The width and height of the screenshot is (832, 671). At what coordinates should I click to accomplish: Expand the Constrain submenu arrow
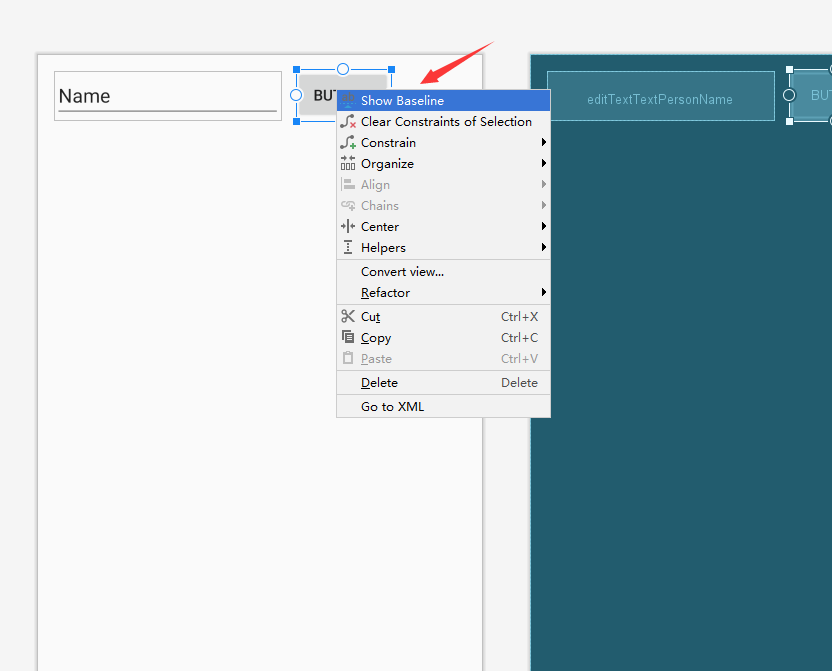click(543, 143)
